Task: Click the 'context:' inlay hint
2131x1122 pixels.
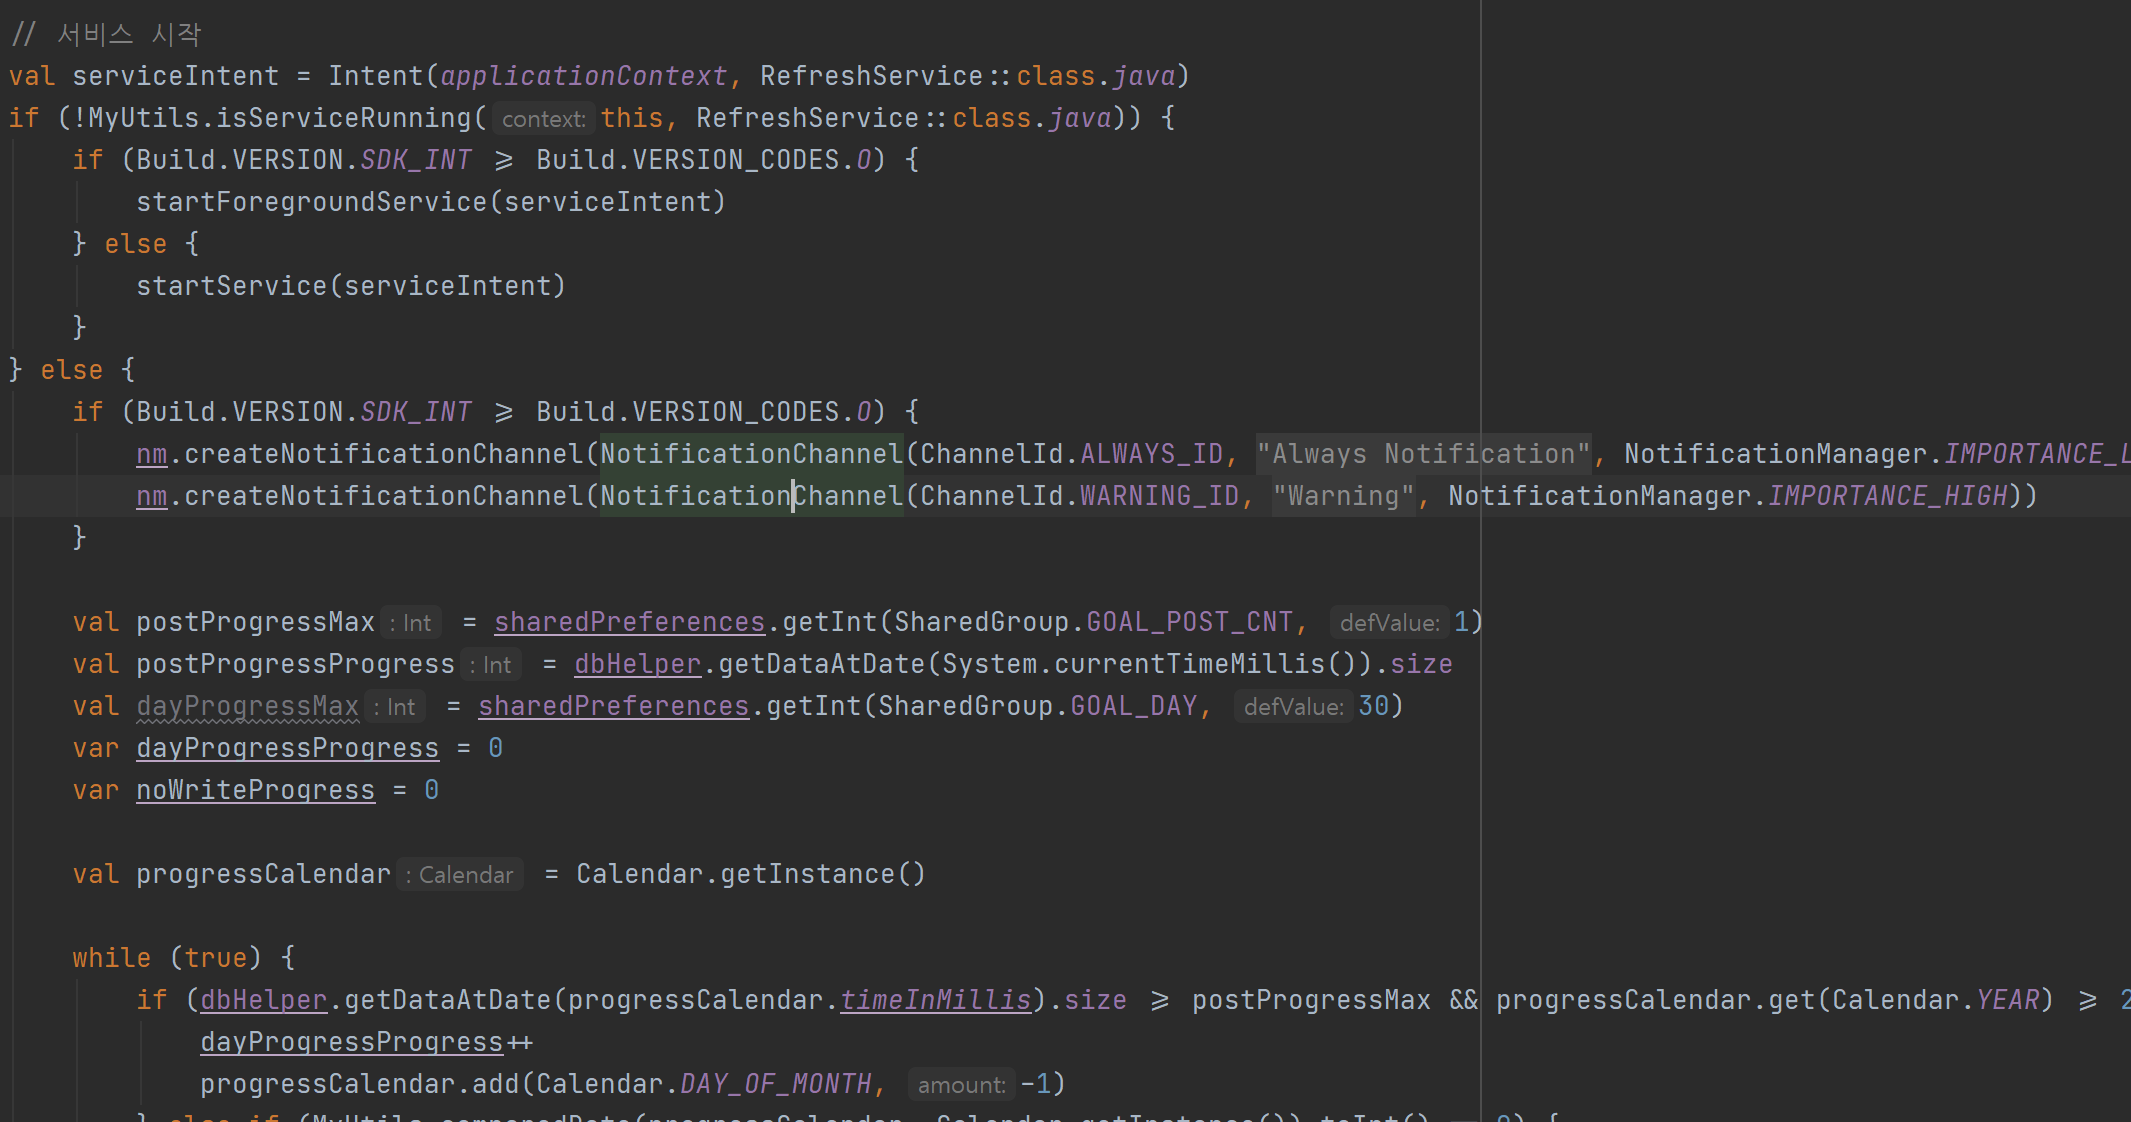Action: coord(543,120)
